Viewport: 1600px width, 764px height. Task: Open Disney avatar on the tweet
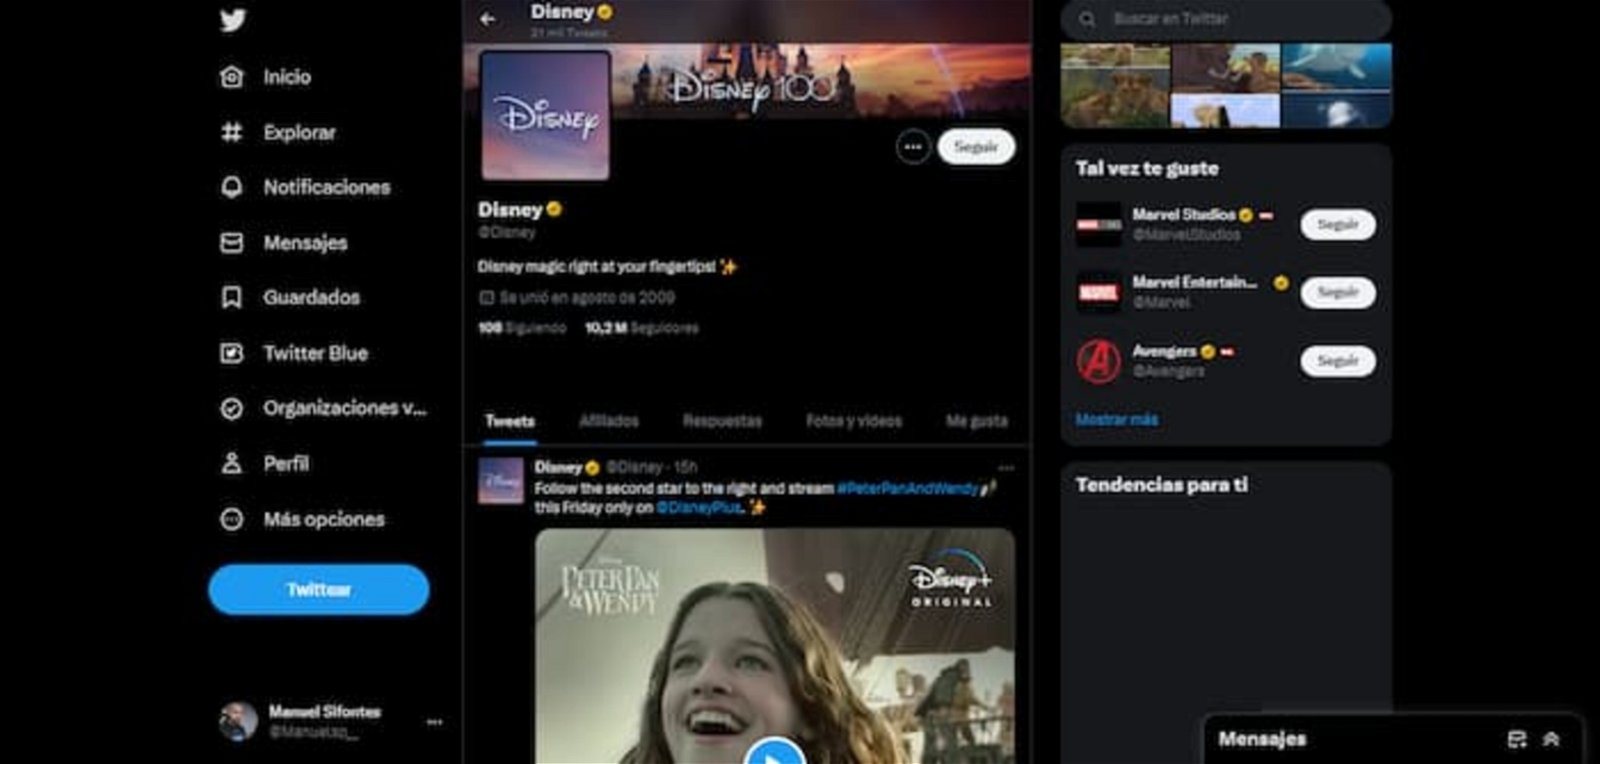coord(501,481)
